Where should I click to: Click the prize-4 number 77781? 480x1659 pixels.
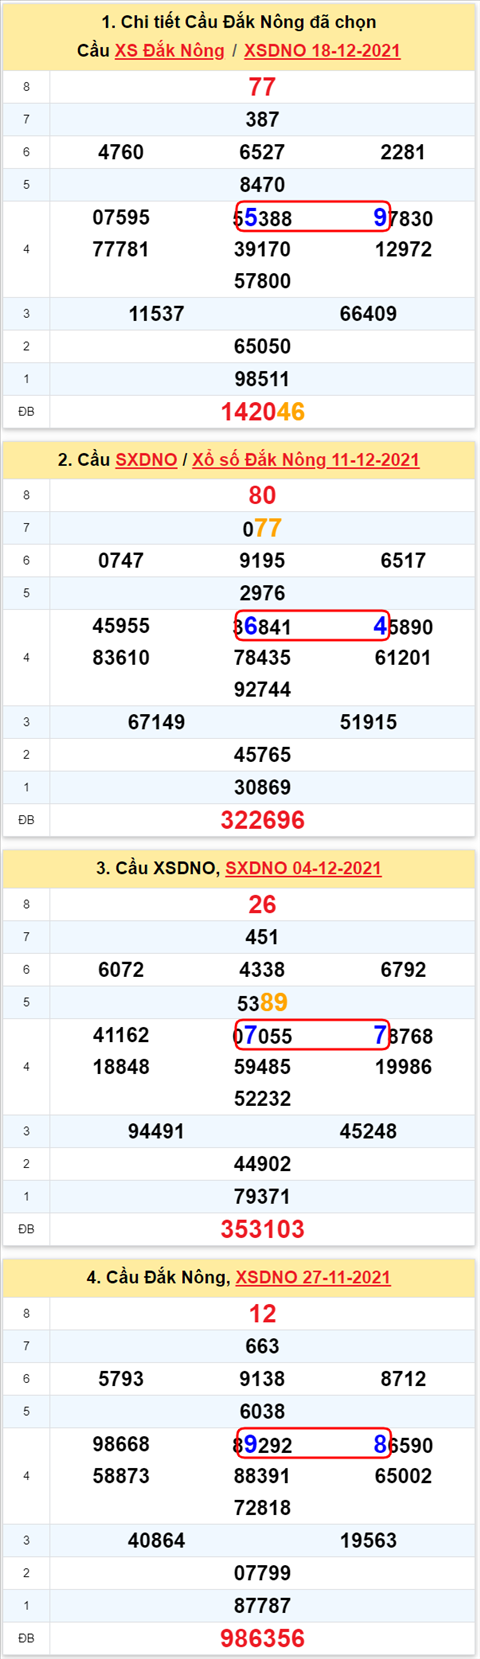tap(121, 249)
